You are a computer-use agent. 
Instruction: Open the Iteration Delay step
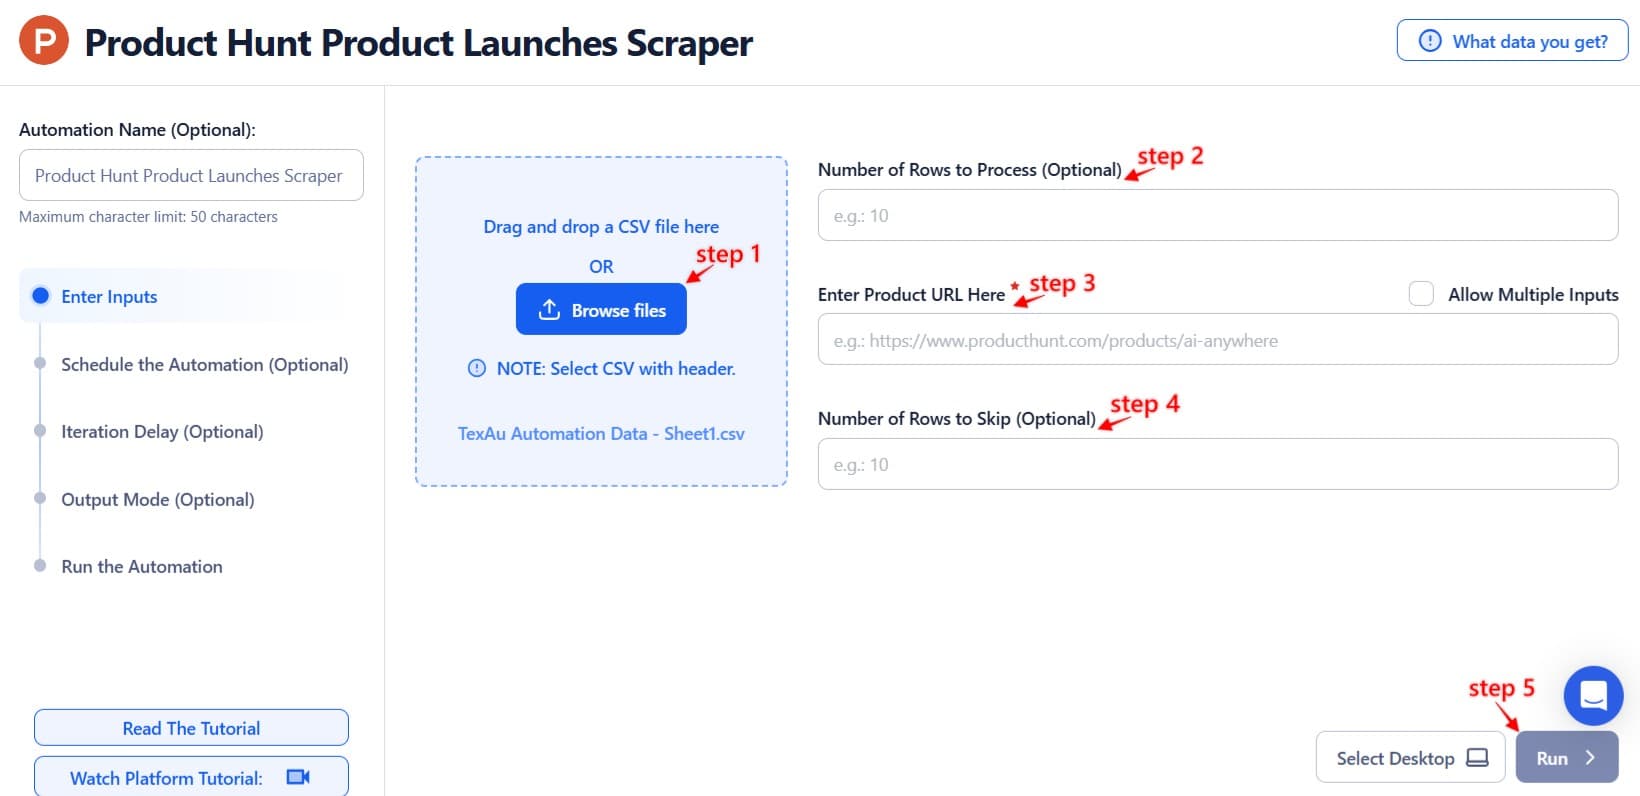pos(162,431)
